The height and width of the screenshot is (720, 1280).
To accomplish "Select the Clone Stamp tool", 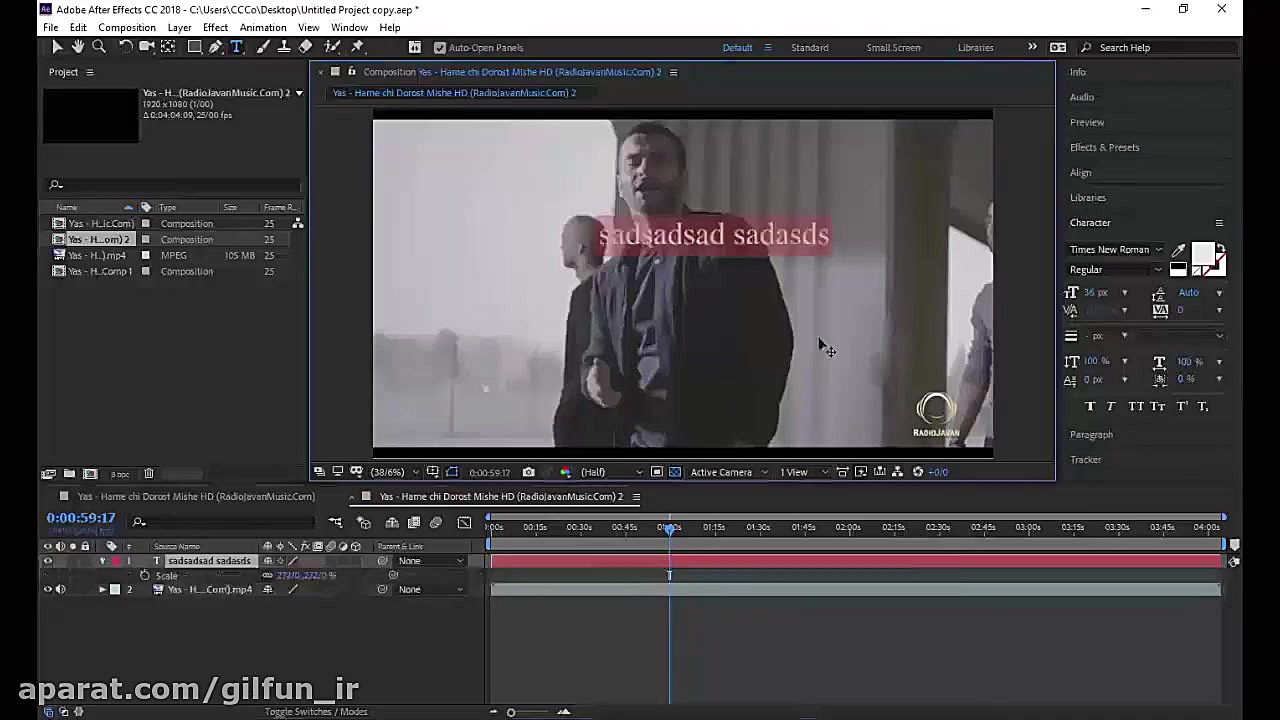I will [284, 47].
